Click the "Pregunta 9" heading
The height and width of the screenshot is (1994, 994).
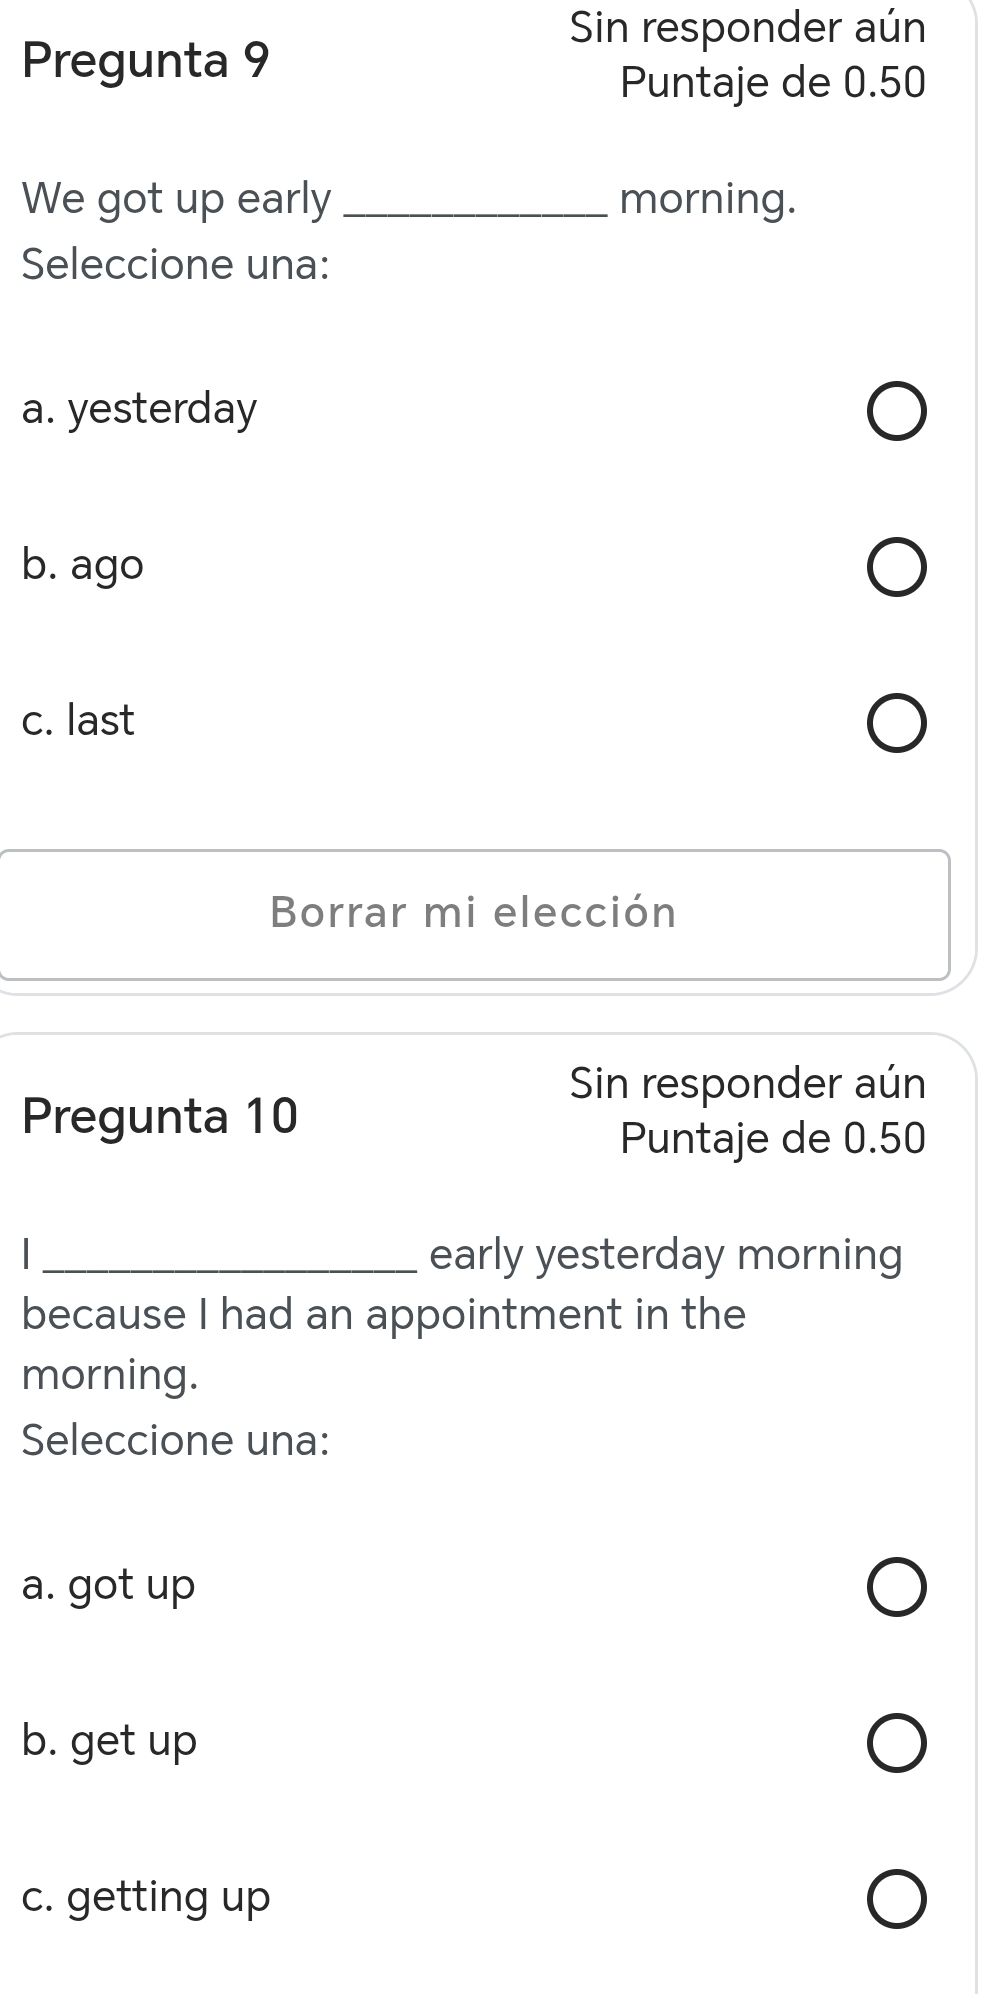[x=146, y=61]
